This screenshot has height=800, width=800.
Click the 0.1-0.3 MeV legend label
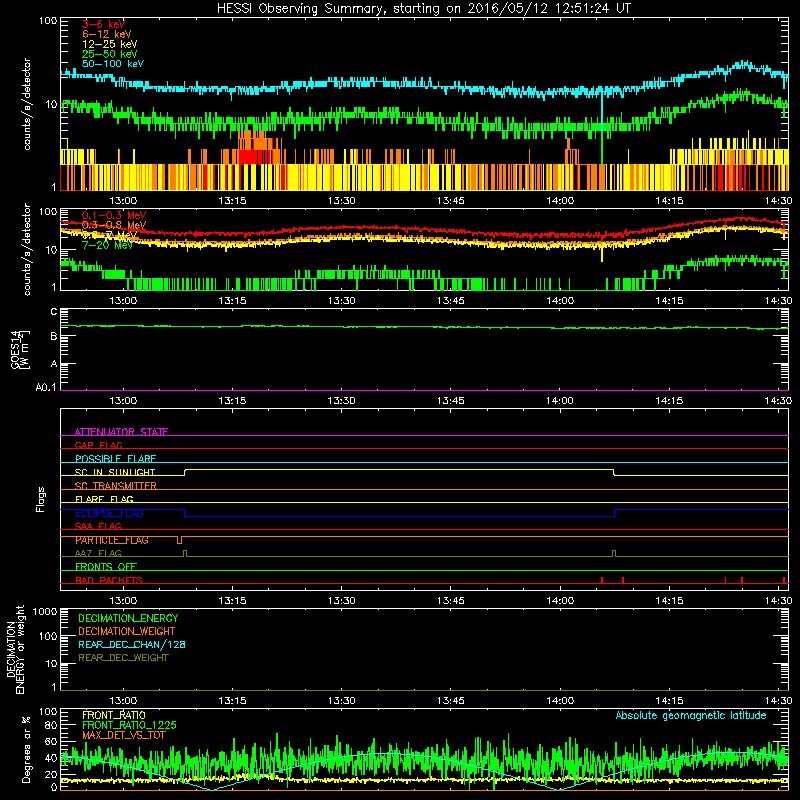(x=114, y=215)
